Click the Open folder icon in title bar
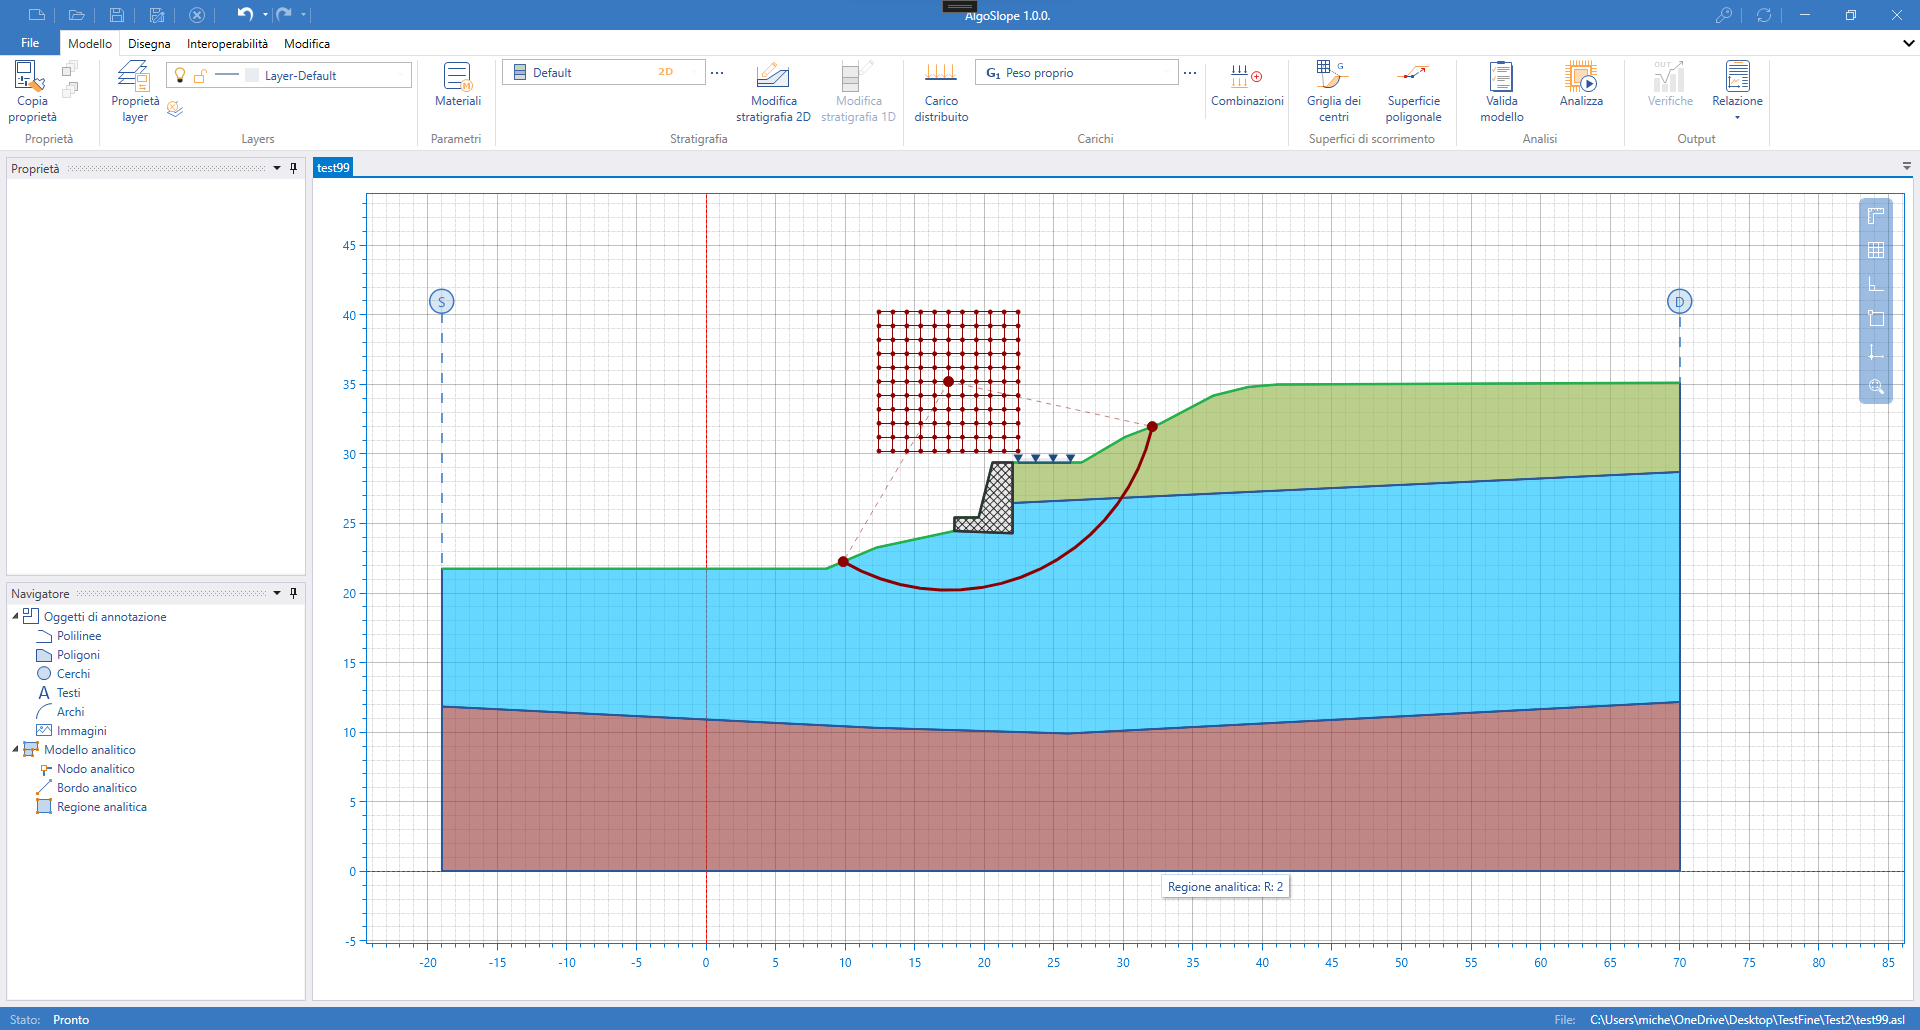The height and width of the screenshot is (1030, 1920). 76,15
